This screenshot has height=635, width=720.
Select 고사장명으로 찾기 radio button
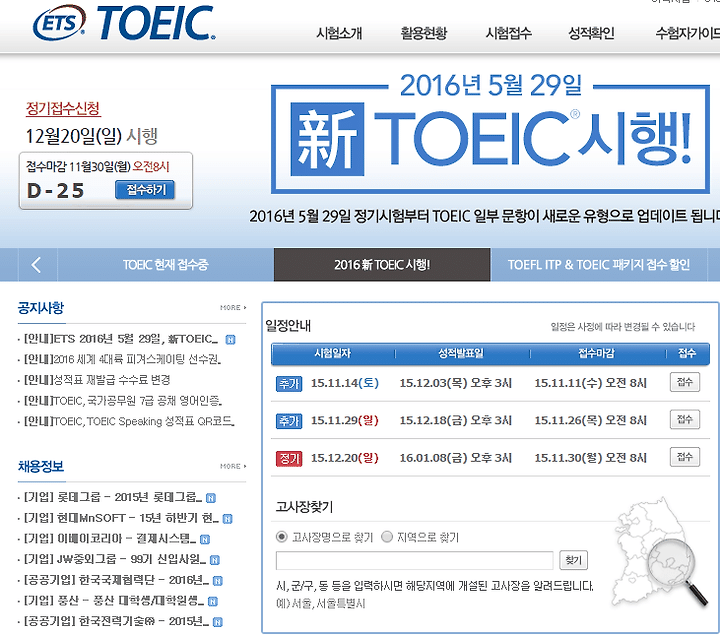281,536
